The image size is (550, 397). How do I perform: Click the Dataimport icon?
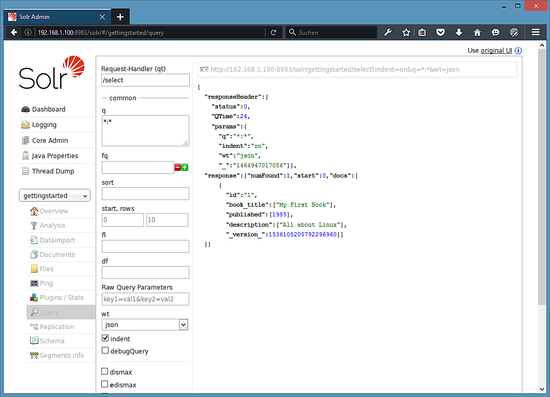coord(34,240)
